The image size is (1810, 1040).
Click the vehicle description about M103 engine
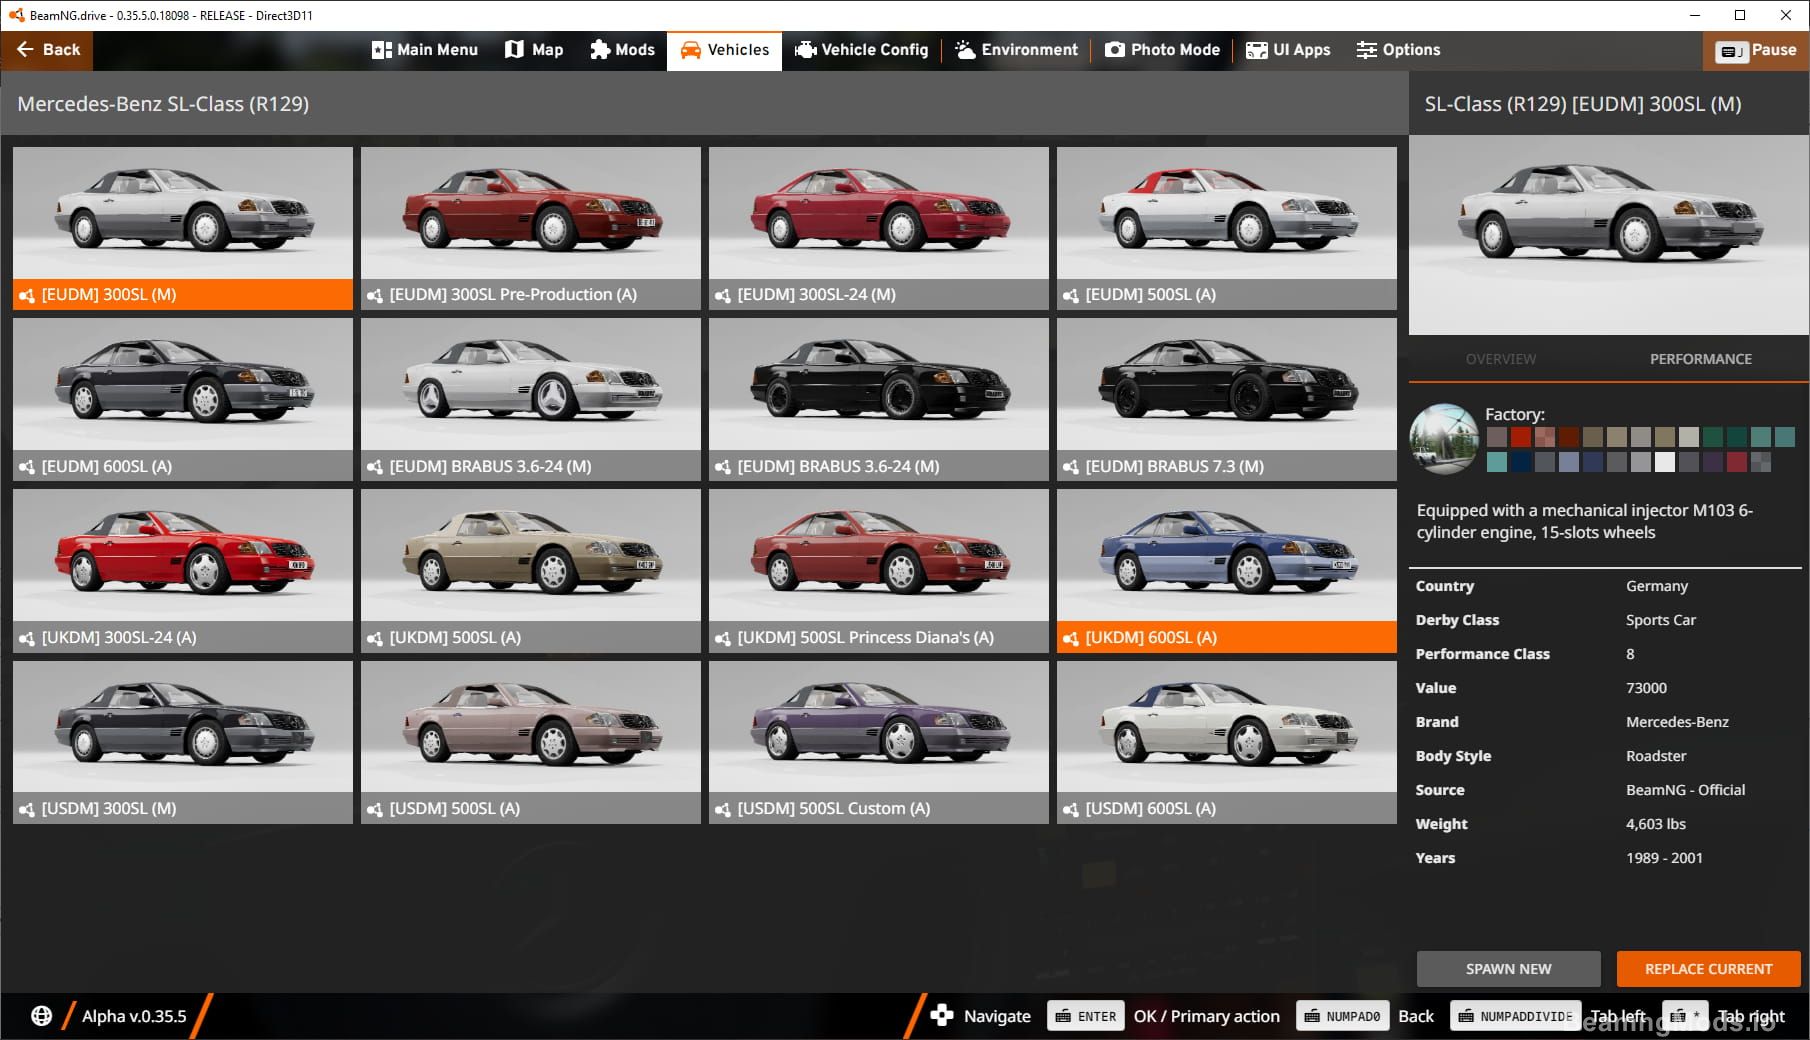[x=1585, y=521]
